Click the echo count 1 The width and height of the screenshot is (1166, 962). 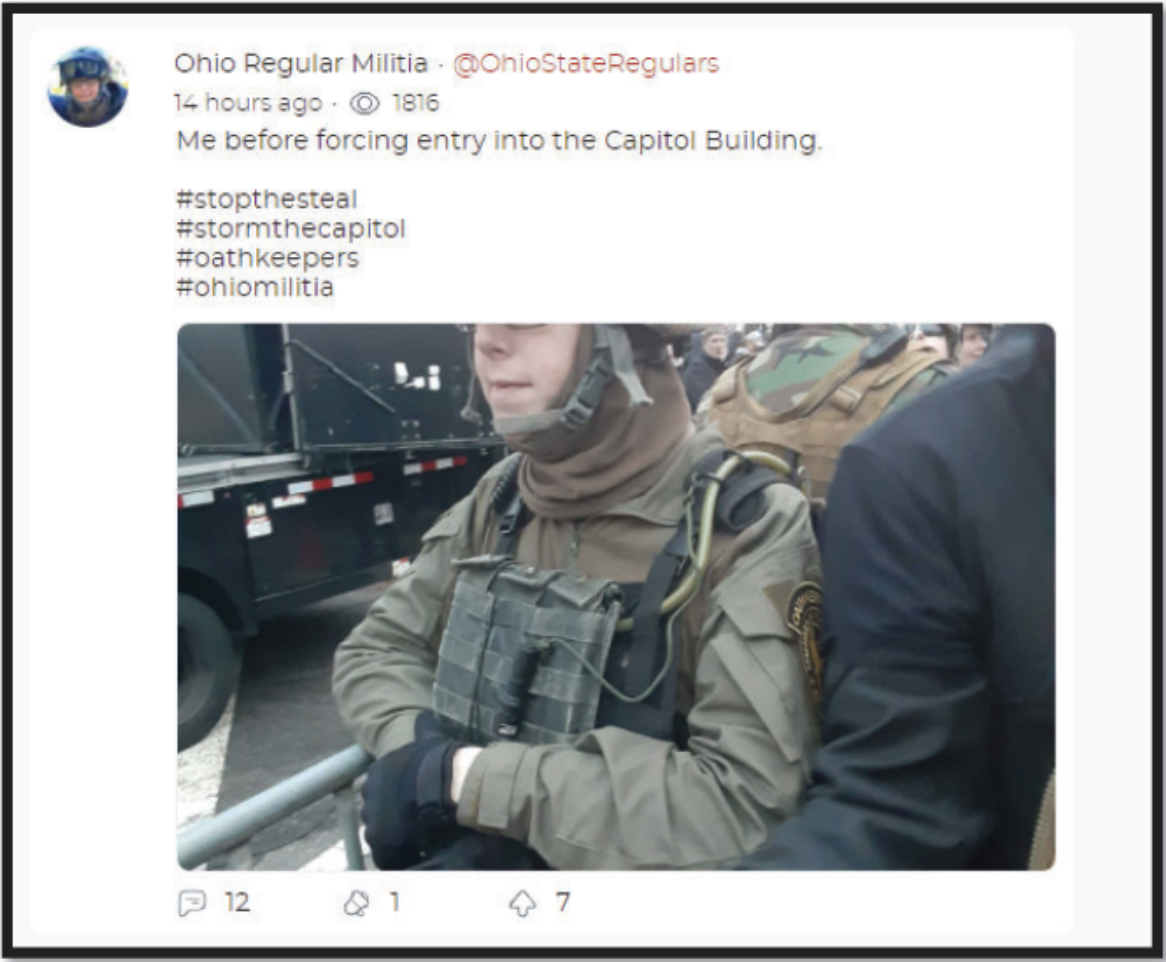point(396,903)
